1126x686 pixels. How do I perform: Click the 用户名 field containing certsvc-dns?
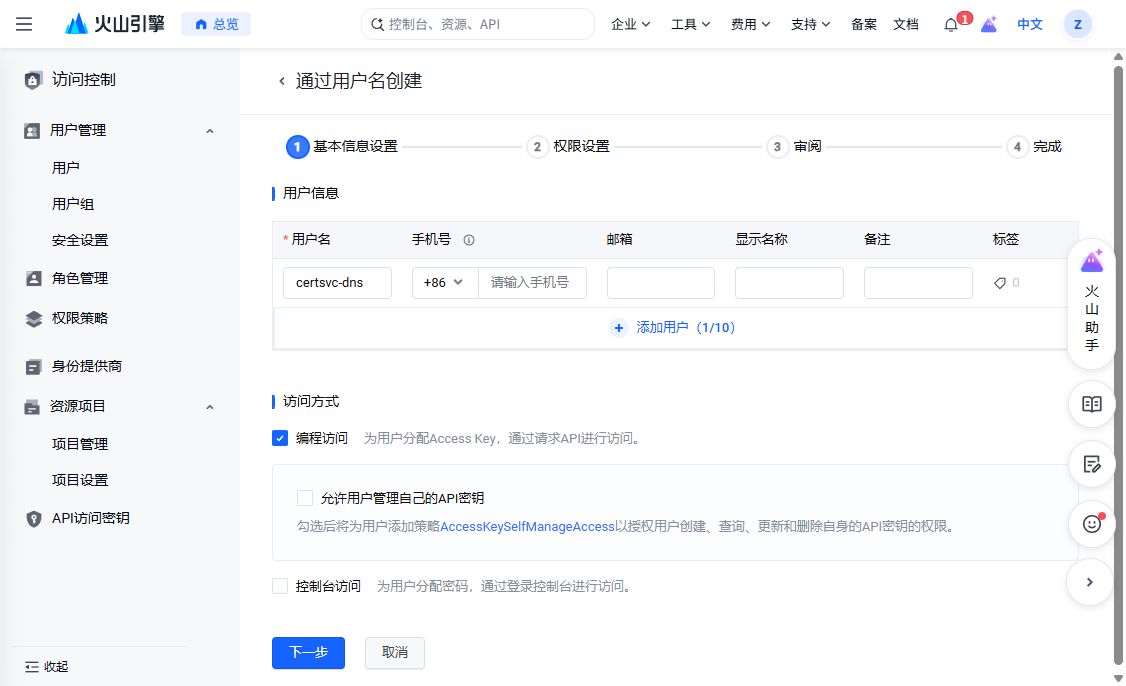point(337,282)
